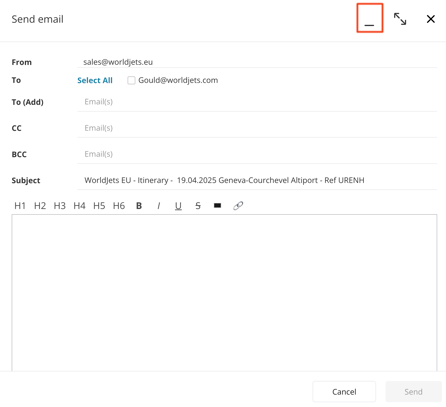Focus the CC email input field
The width and height of the screenshot is (446, 407).
click(257, 128)
